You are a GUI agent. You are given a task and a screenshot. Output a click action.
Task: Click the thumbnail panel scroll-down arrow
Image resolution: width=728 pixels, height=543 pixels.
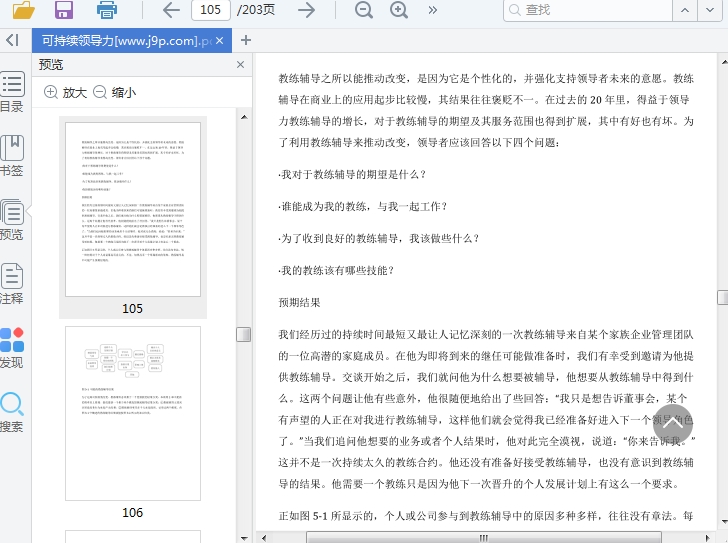(x=244, y=538)
